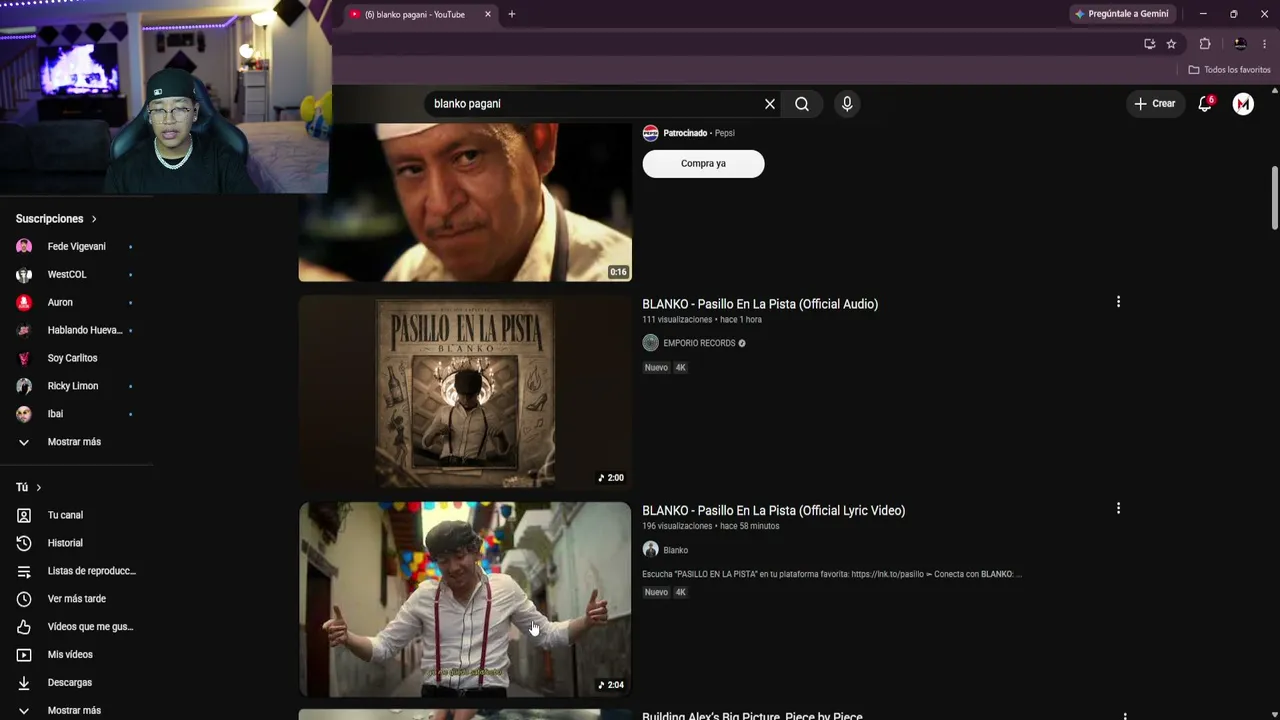Image resolution: width=1280 pixels, height=720 pixels.
Task: Click the Compra ya button
Action: tap(703, 164)
